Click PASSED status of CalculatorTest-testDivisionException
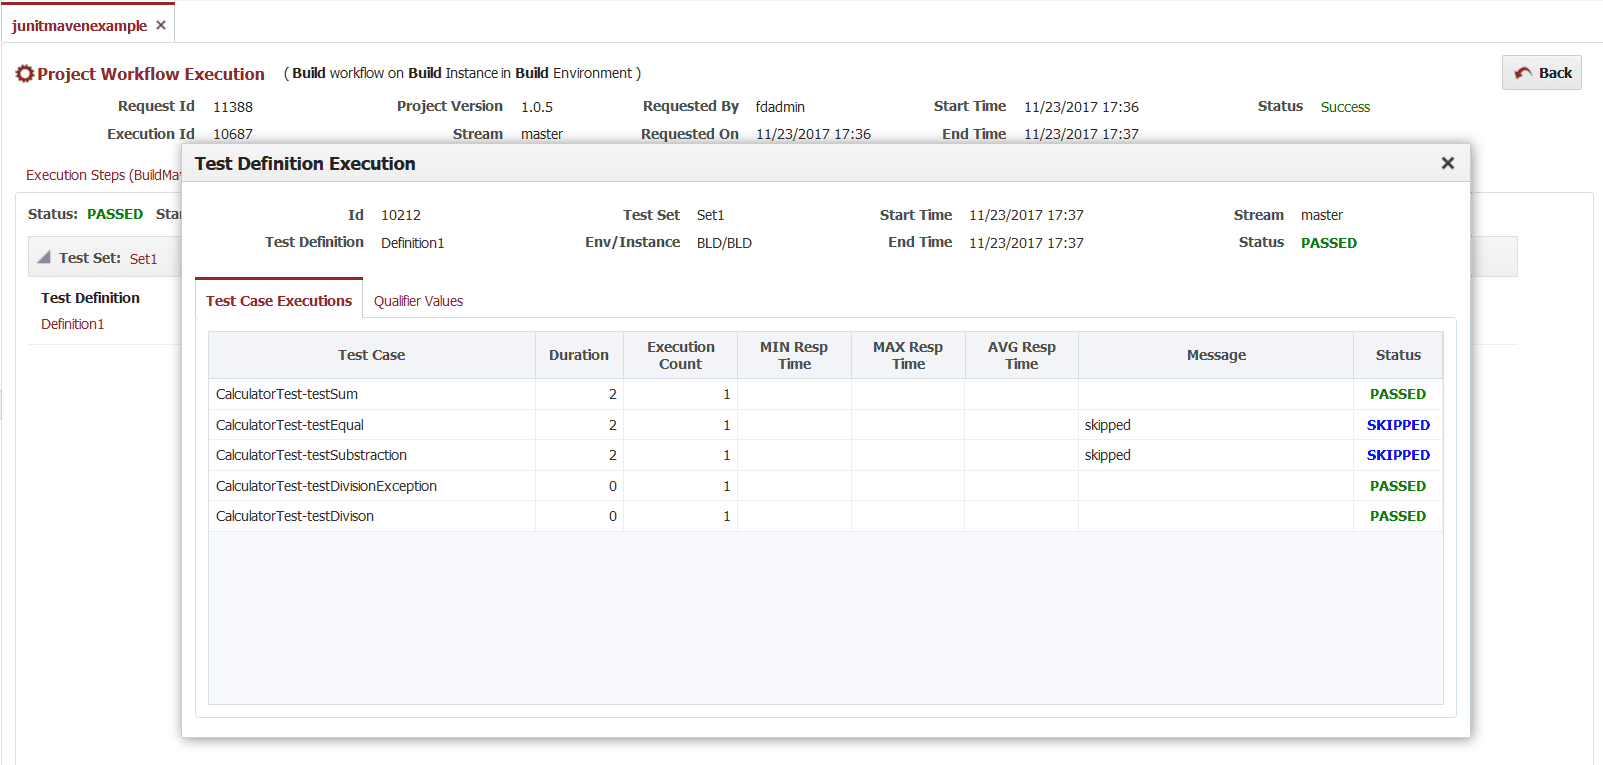 point(1398,486)
